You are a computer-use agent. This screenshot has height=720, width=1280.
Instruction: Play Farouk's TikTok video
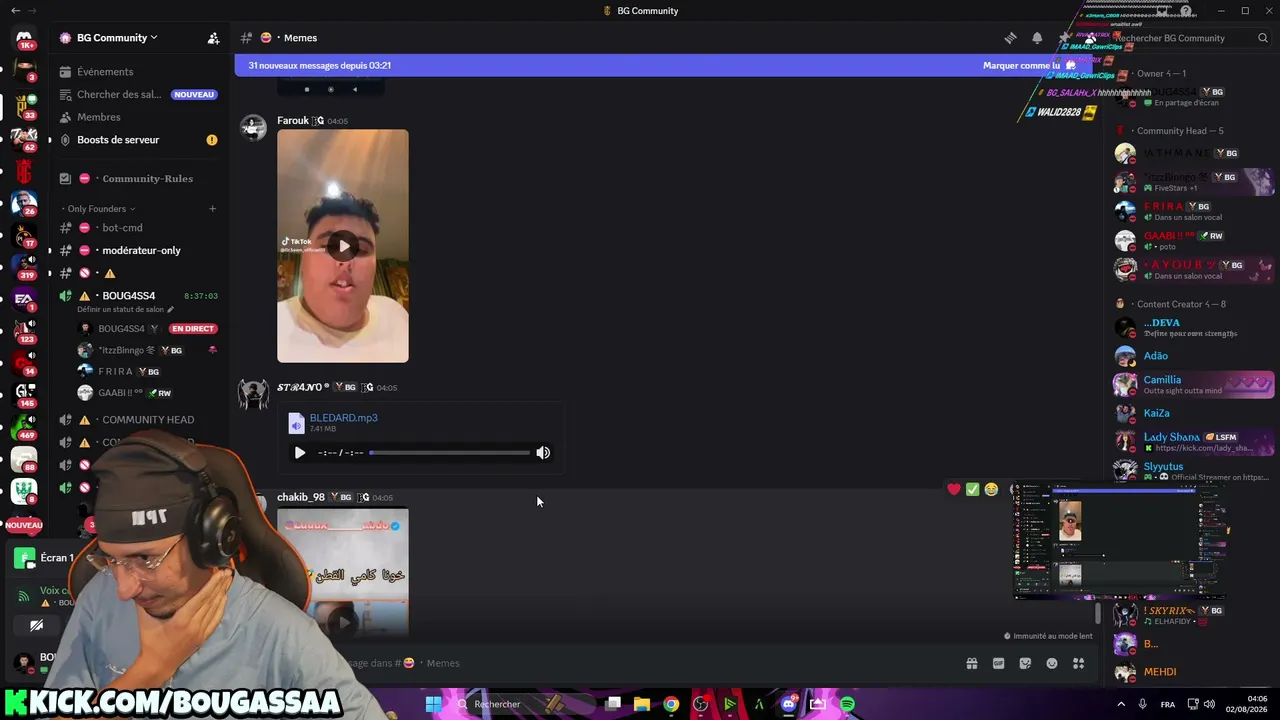point(343,246)
